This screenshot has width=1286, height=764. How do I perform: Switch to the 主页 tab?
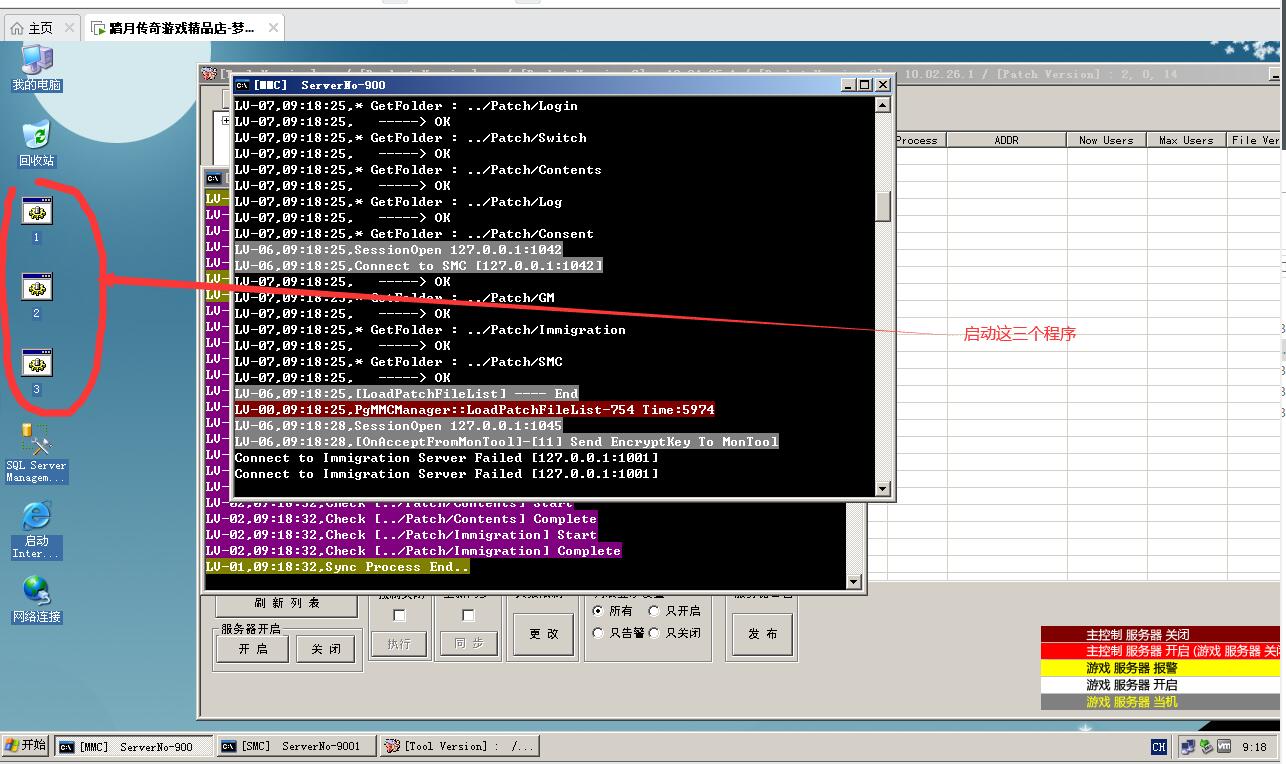[x=40, y=28]
